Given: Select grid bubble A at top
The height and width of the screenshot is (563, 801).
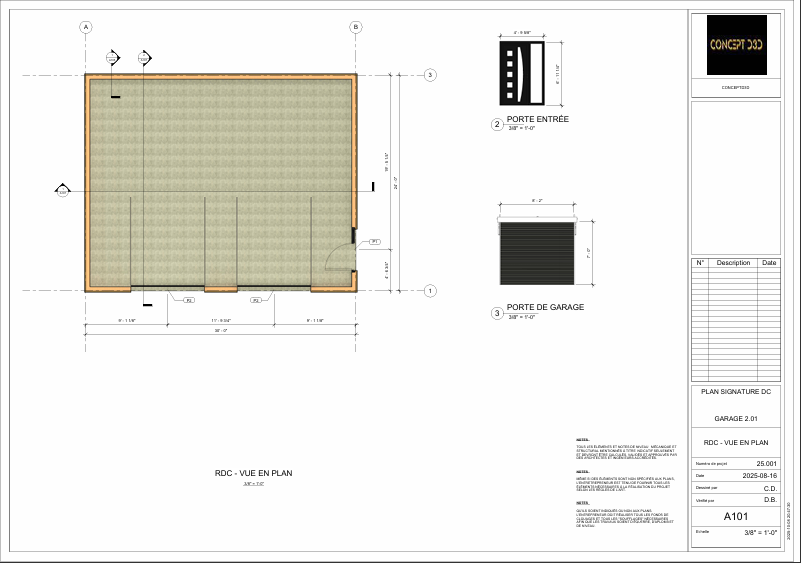Looking at the screenshot, I should click(86, 27).
